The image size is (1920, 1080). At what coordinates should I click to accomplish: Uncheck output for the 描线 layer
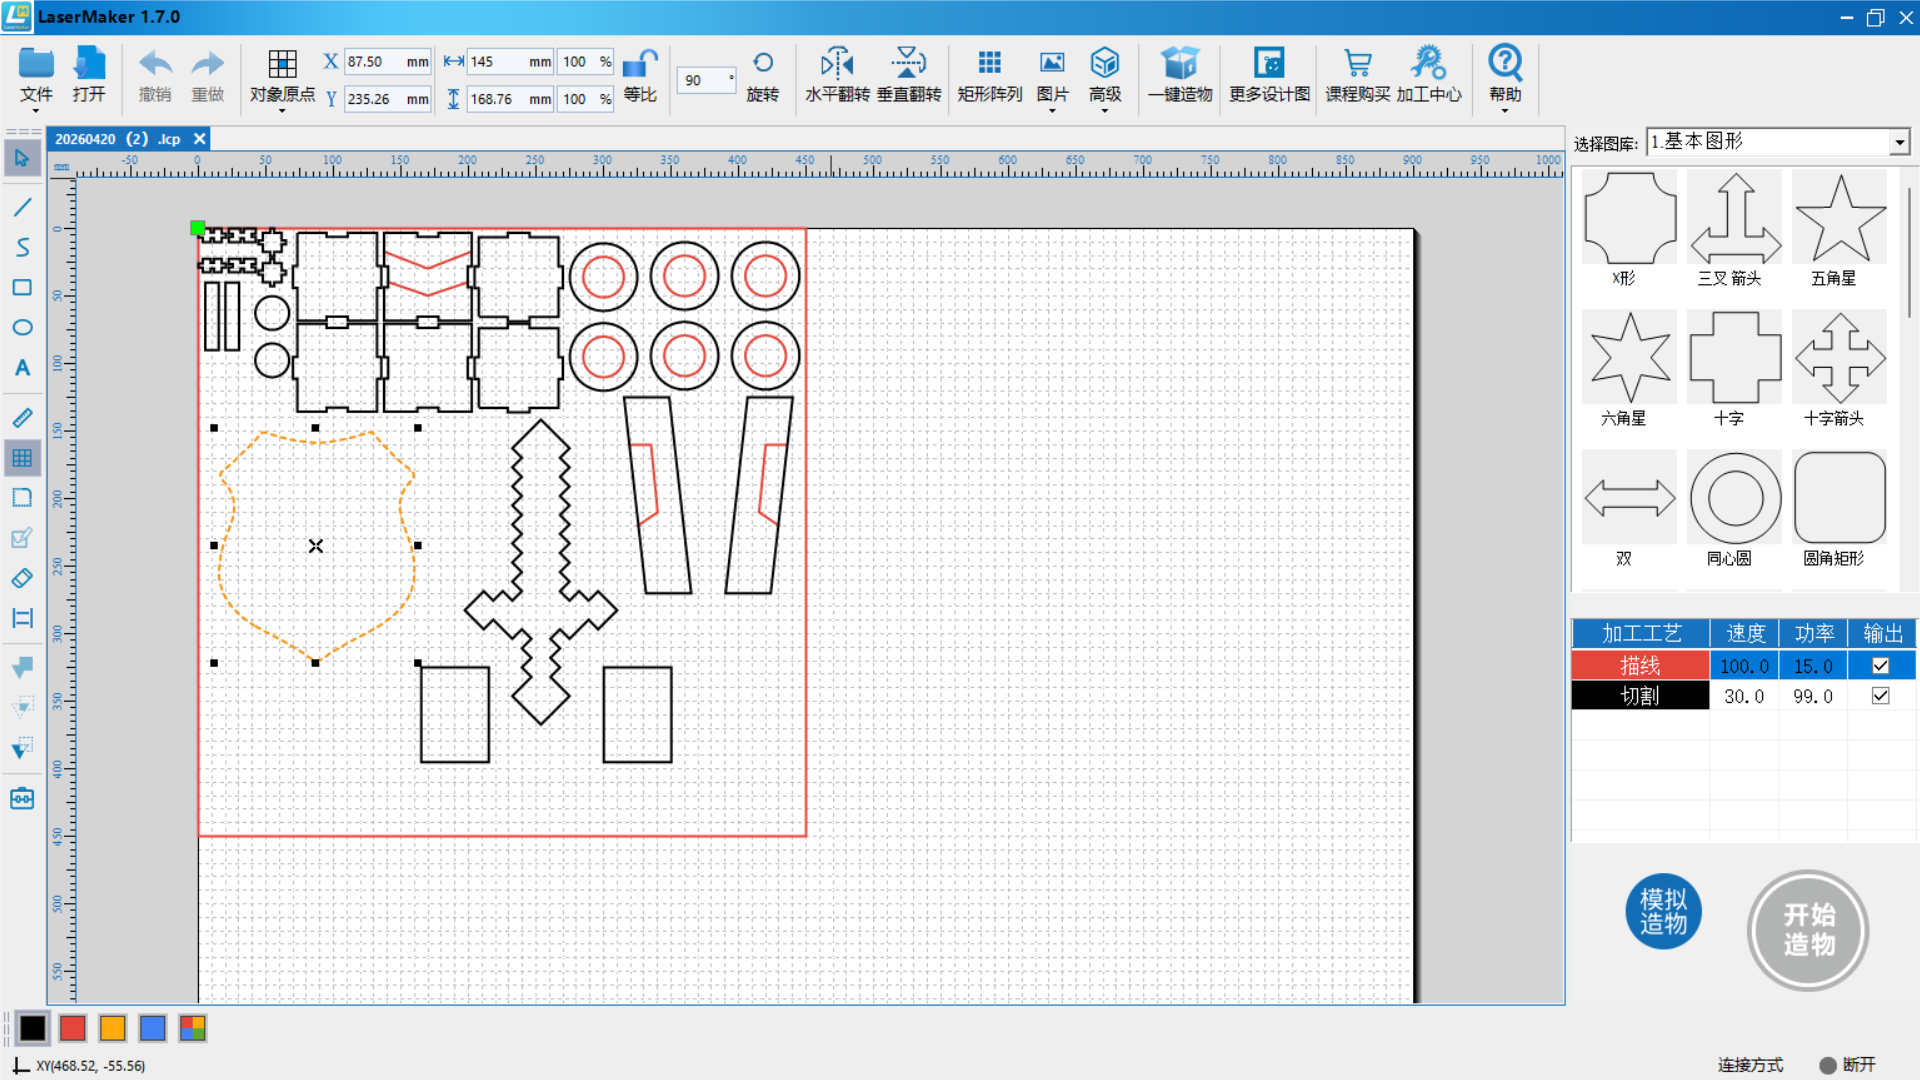click(x=1880, y=666)
